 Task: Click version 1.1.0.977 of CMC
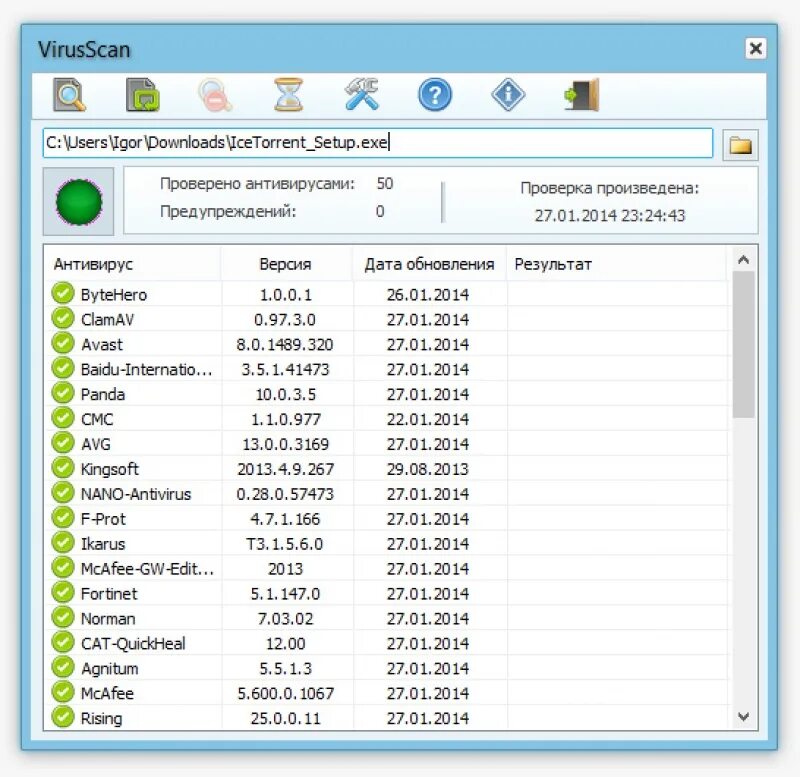point(285,419)
